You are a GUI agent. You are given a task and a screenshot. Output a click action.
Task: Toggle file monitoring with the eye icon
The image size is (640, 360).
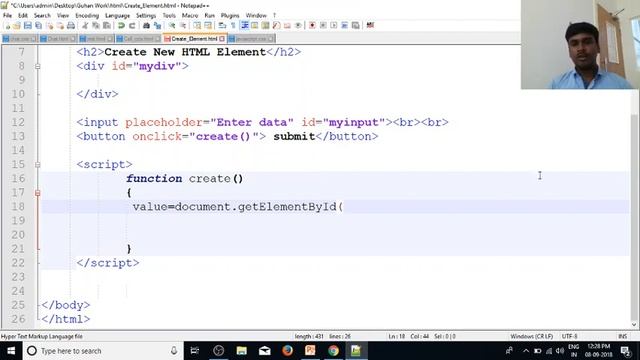(x=298, y=26)
